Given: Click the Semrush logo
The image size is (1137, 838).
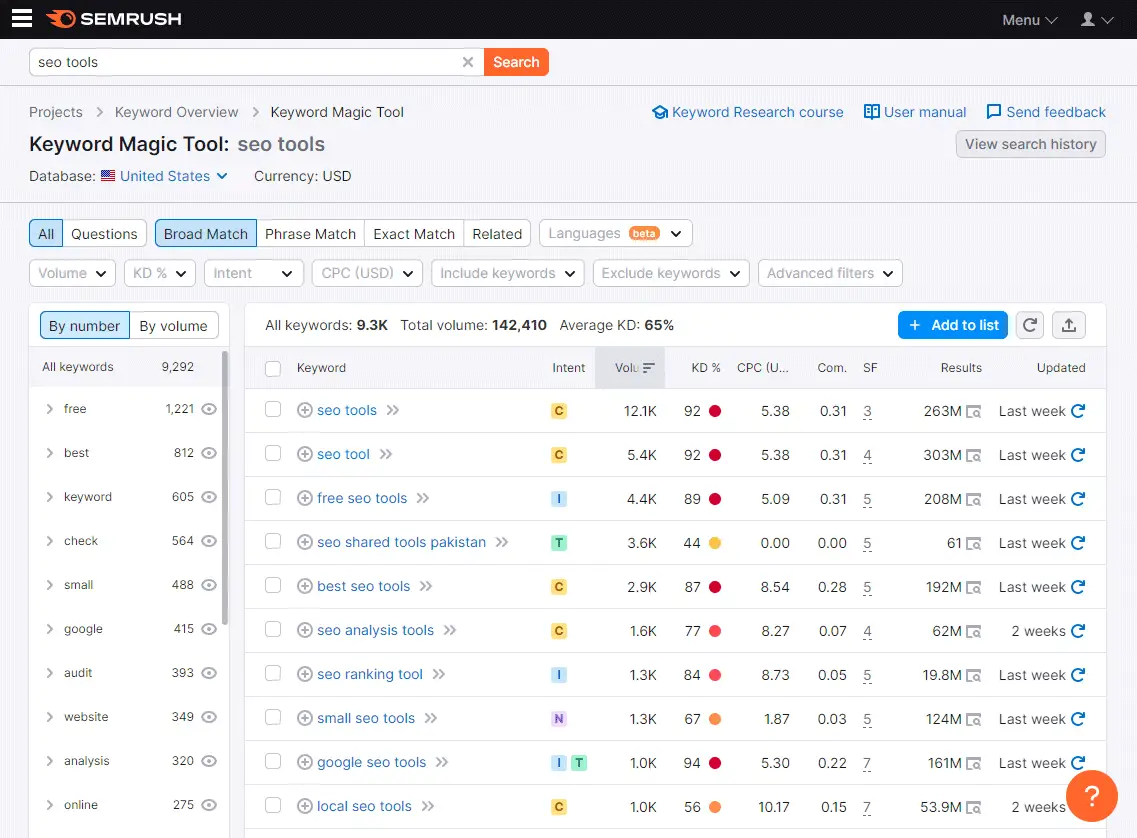Looking at the screenshot, I should 114,19.
